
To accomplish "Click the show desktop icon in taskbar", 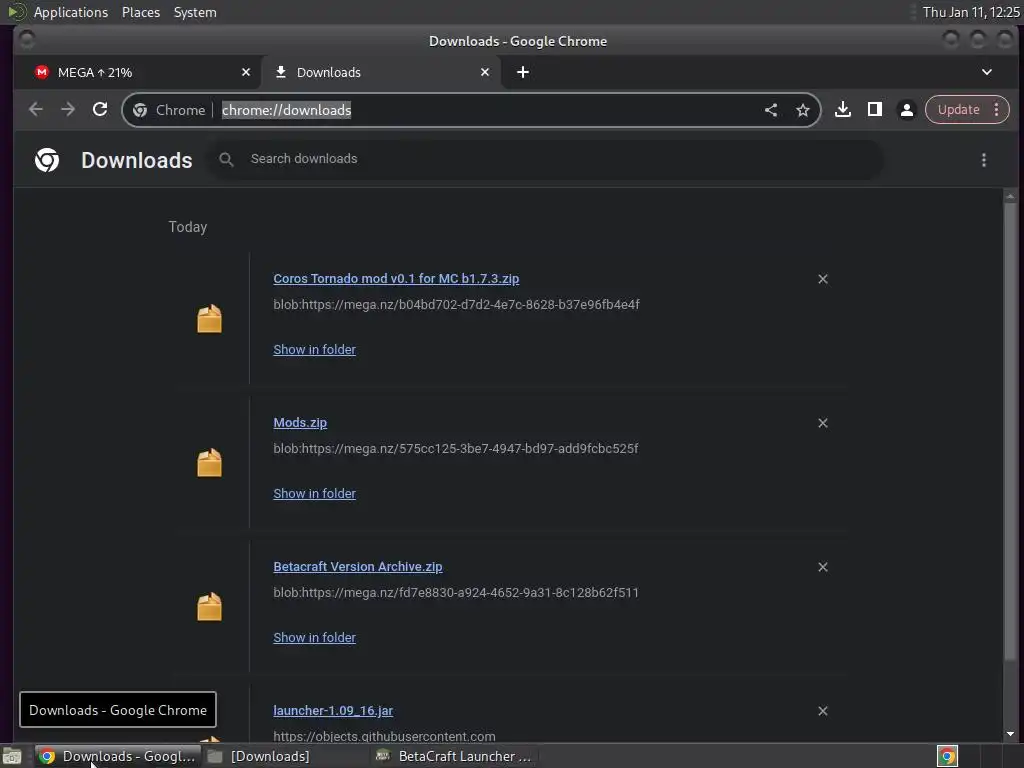I will point(12,757).
